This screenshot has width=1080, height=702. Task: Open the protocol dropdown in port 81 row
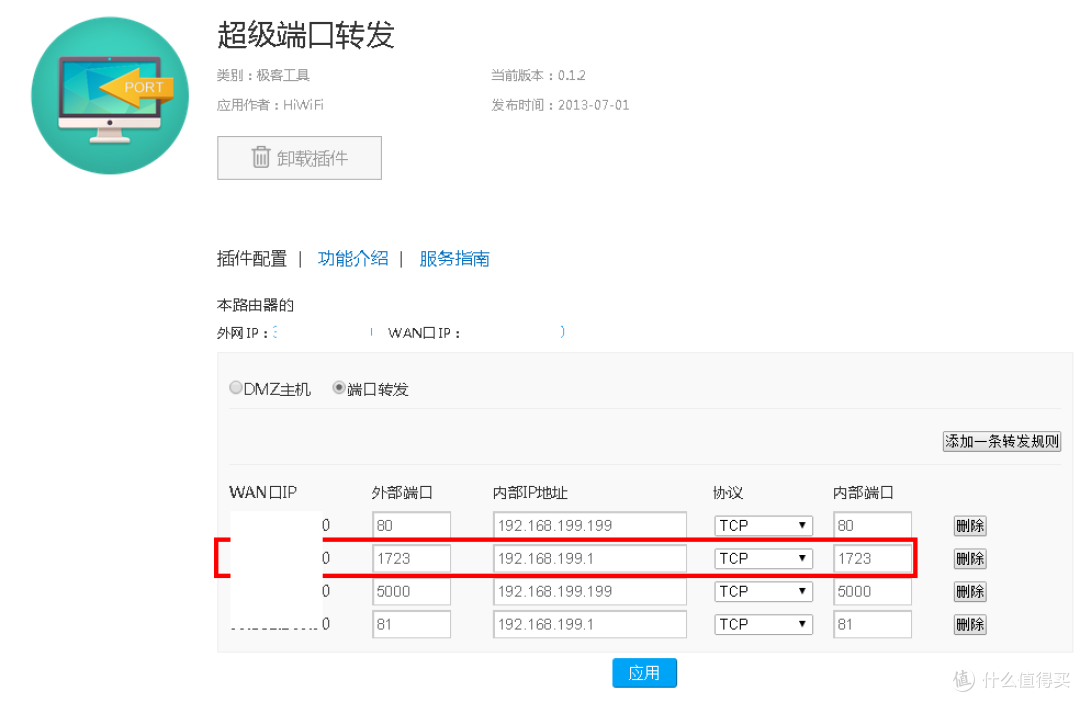coord(763,625)
